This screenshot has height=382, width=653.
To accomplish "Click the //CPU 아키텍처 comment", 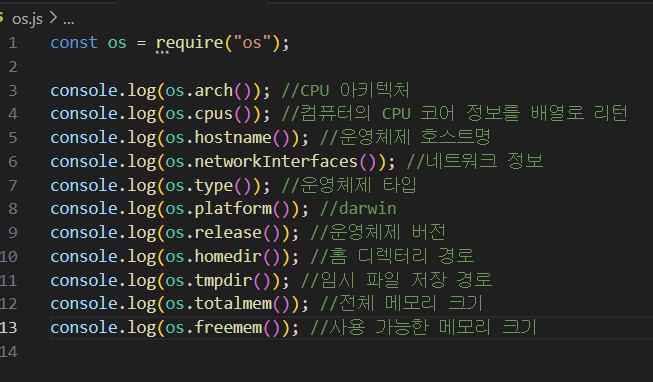I will (346, 90).
